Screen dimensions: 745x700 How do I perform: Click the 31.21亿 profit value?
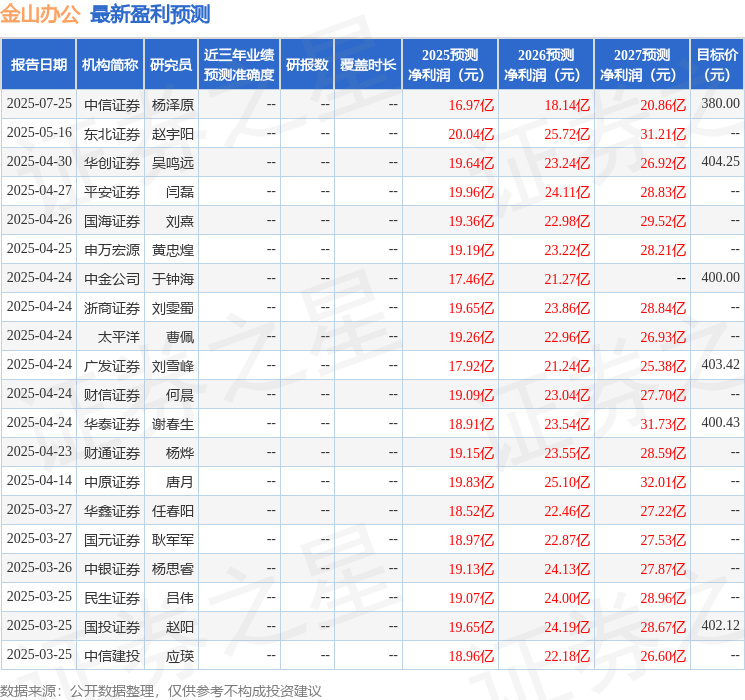663,134
